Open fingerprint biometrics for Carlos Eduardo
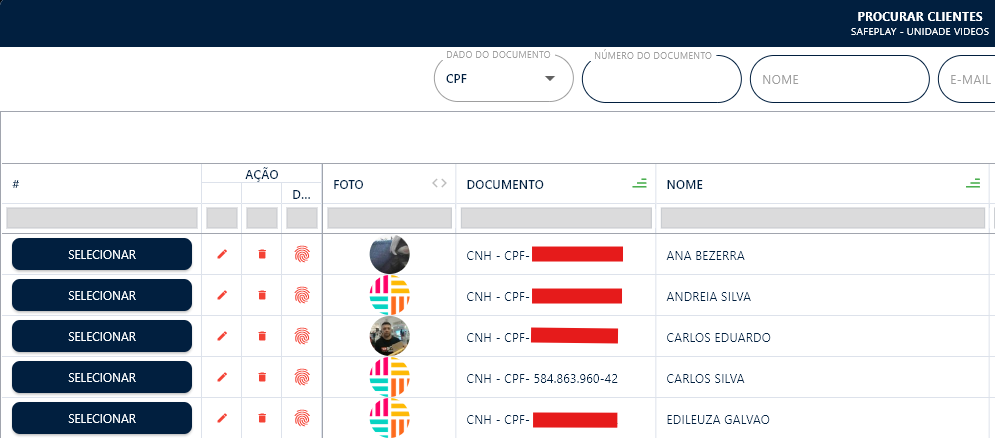 tap(302, 337)
